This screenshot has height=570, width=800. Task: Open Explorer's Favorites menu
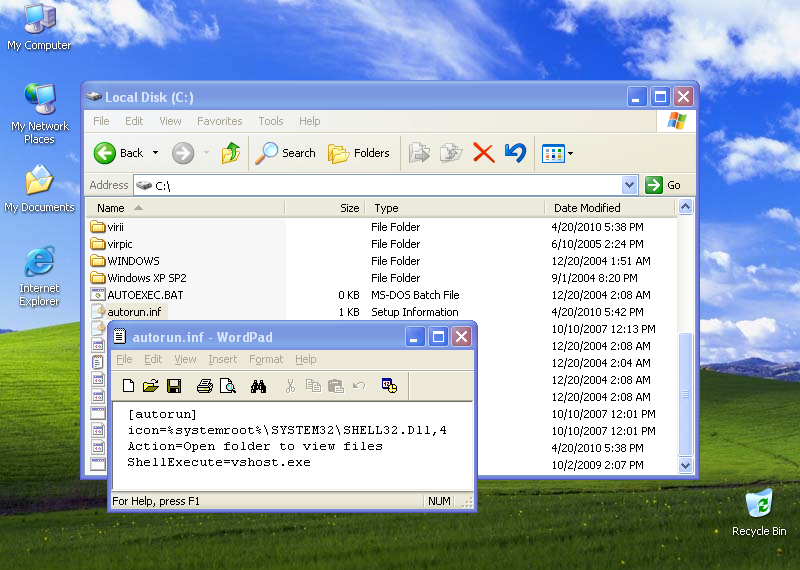219,121
